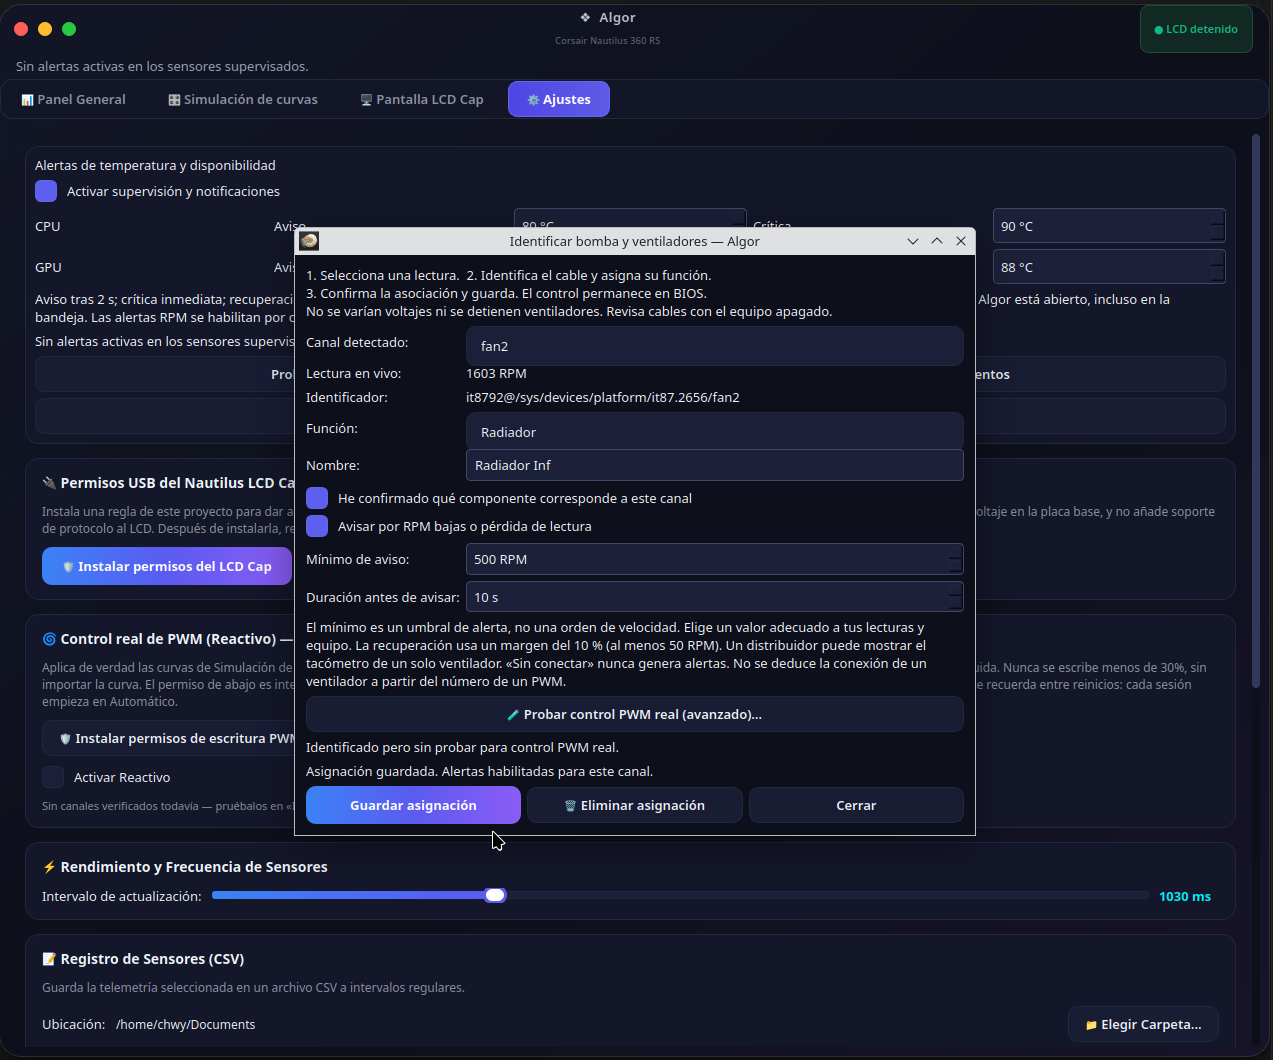Click the 'Mínimo de aviso' 500 RPM field

tap(715, 559)
